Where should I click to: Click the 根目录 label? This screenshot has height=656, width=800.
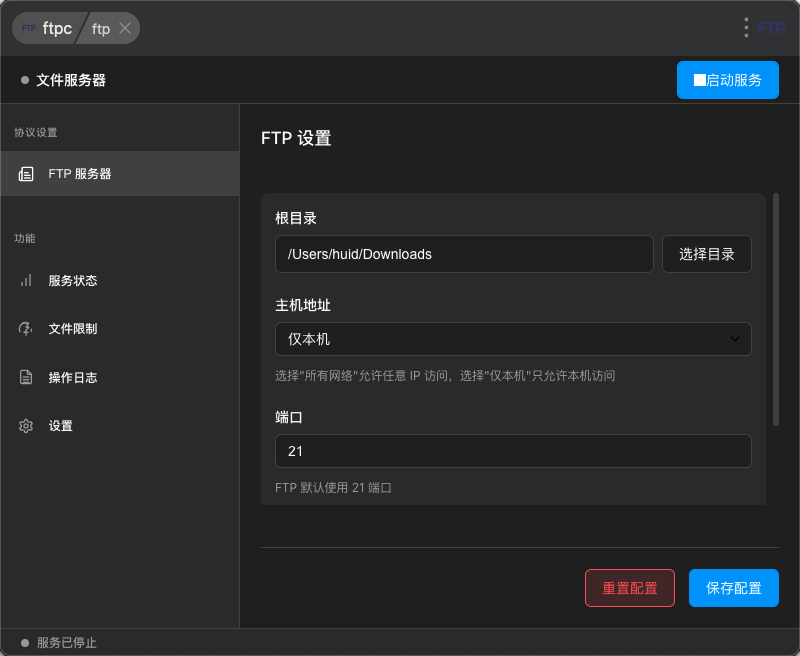(296, 218)
